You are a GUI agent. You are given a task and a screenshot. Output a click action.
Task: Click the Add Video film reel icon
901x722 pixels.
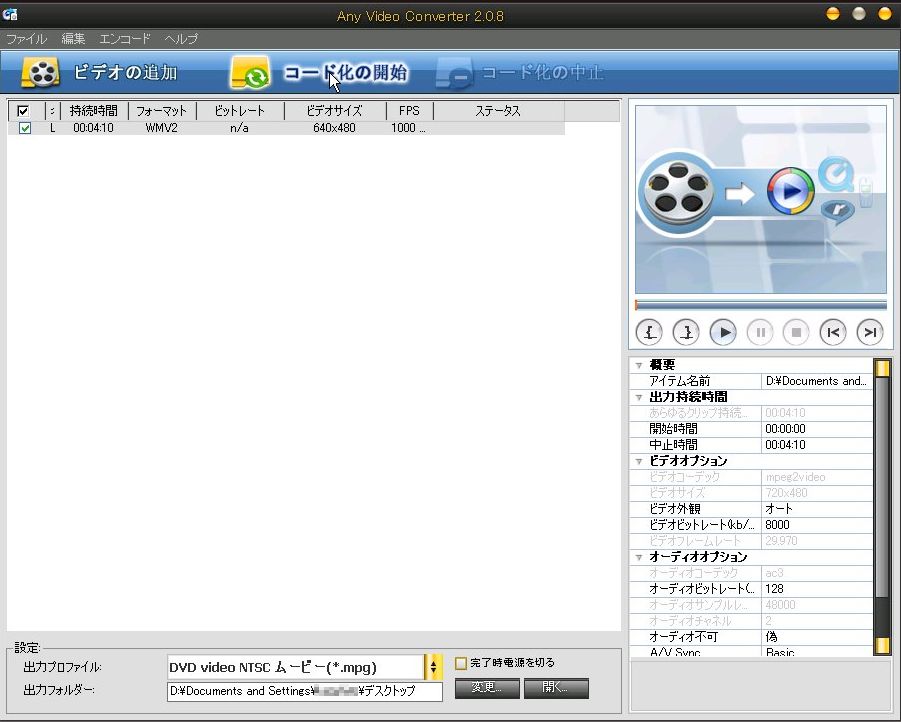[x=40, y=73]
